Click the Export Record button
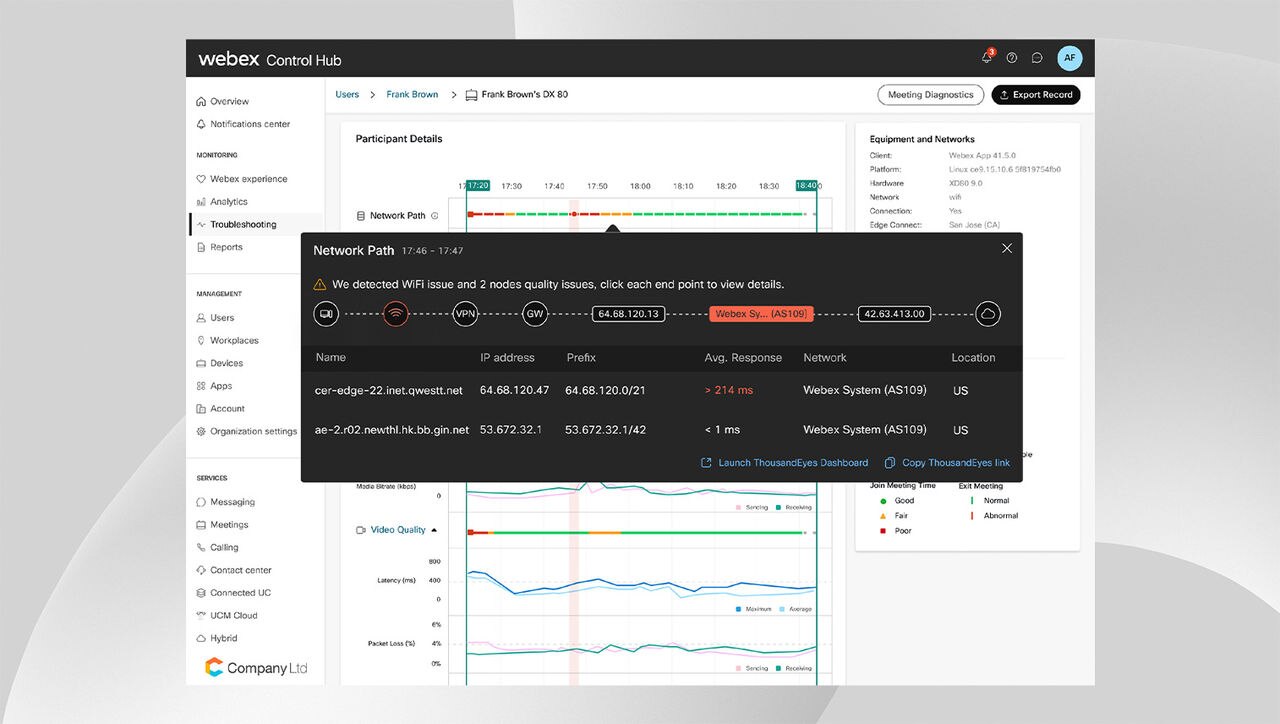 pos(1036,95)
